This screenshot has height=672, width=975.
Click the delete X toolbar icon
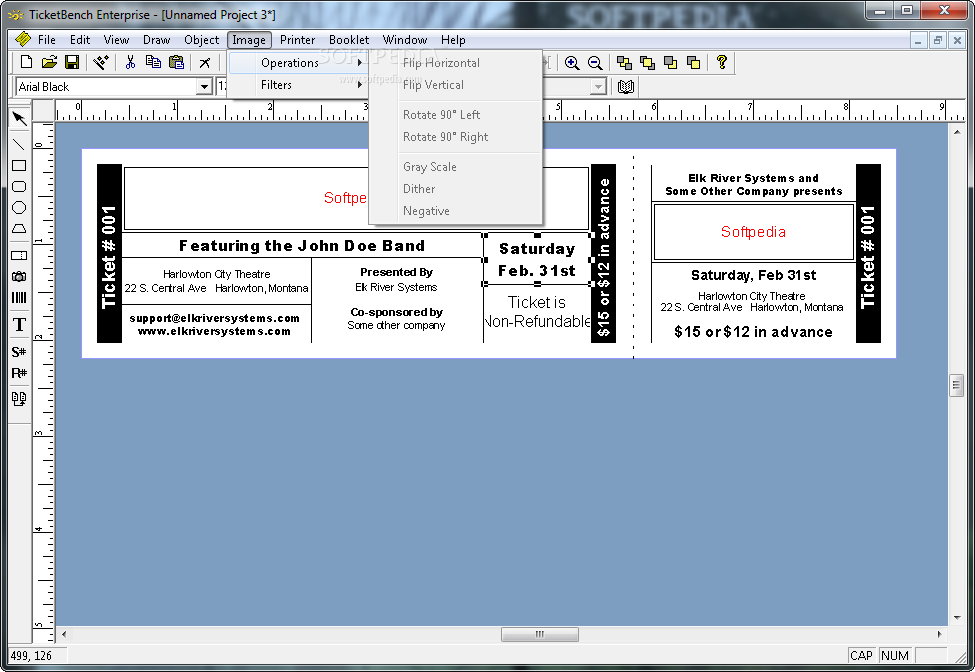click(205, 62)
